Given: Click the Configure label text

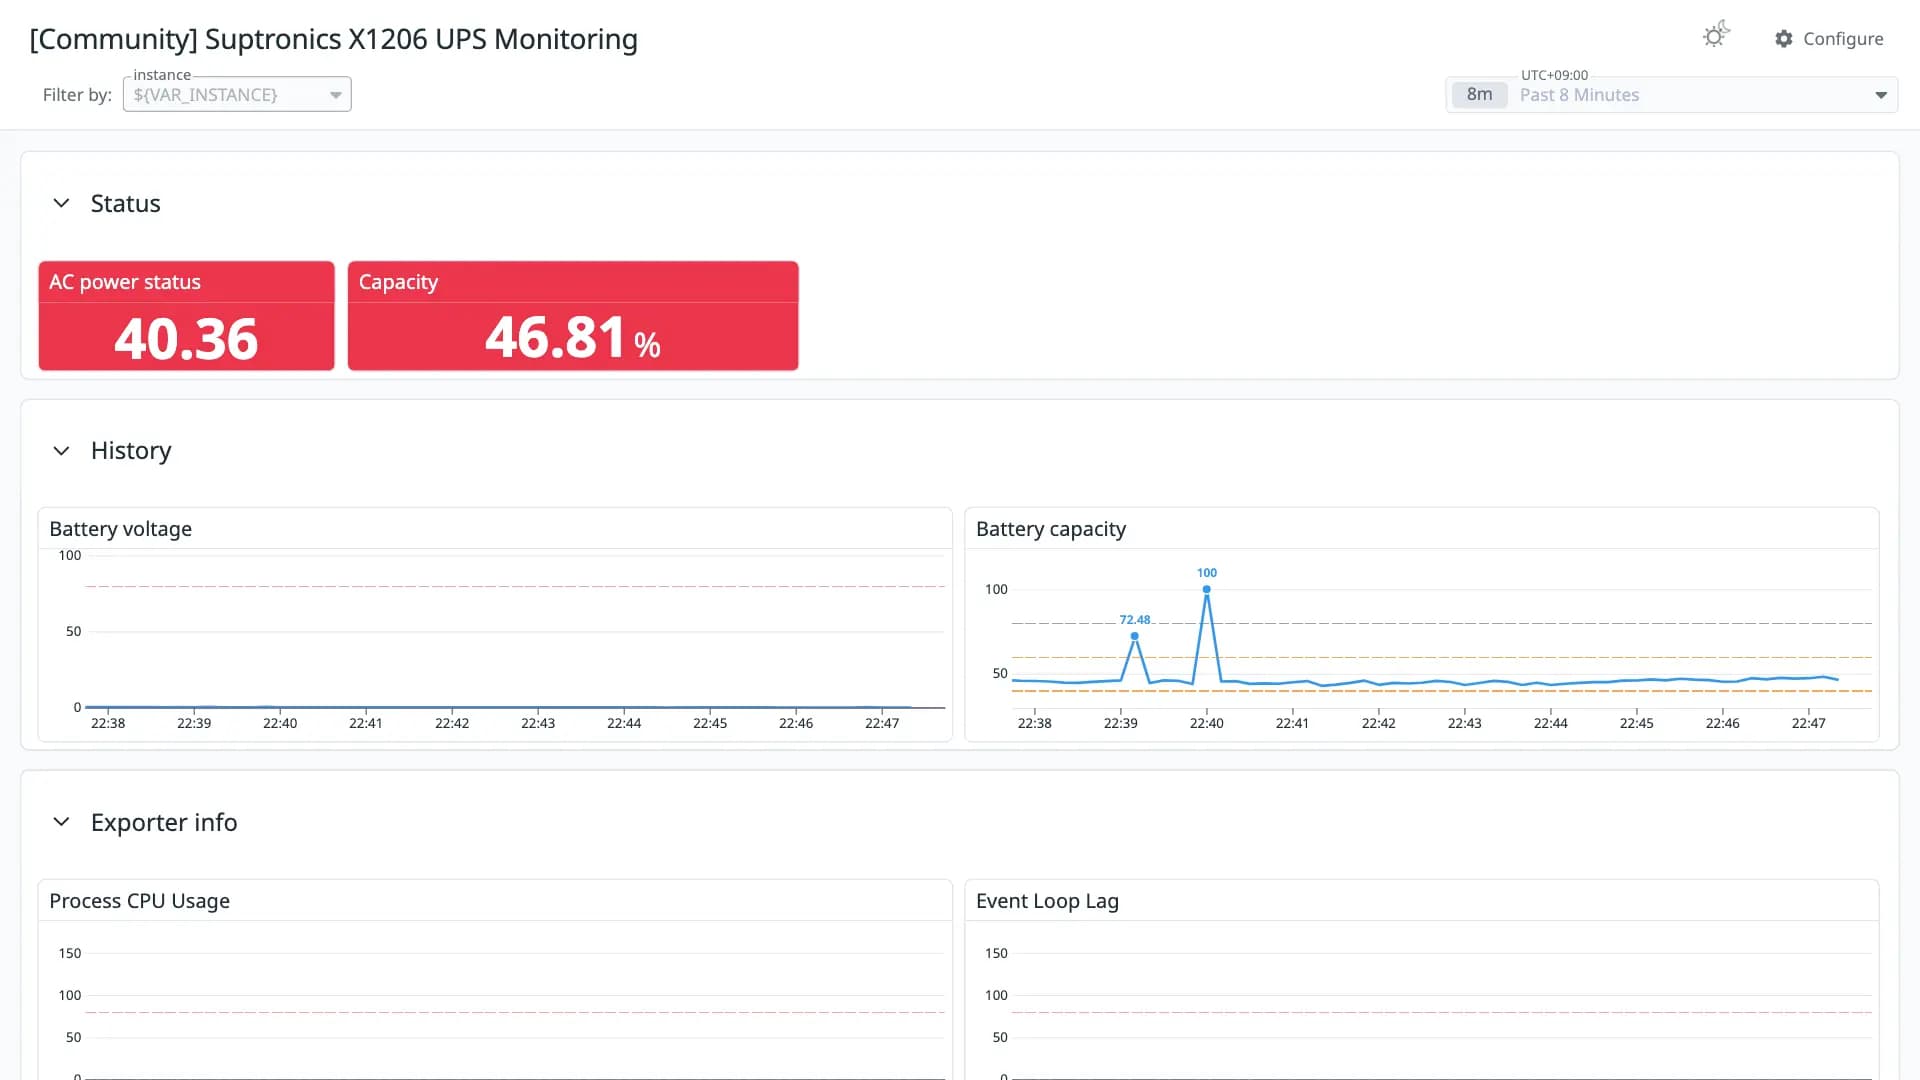Looking at the screenshot, I should coord(1843,39).
